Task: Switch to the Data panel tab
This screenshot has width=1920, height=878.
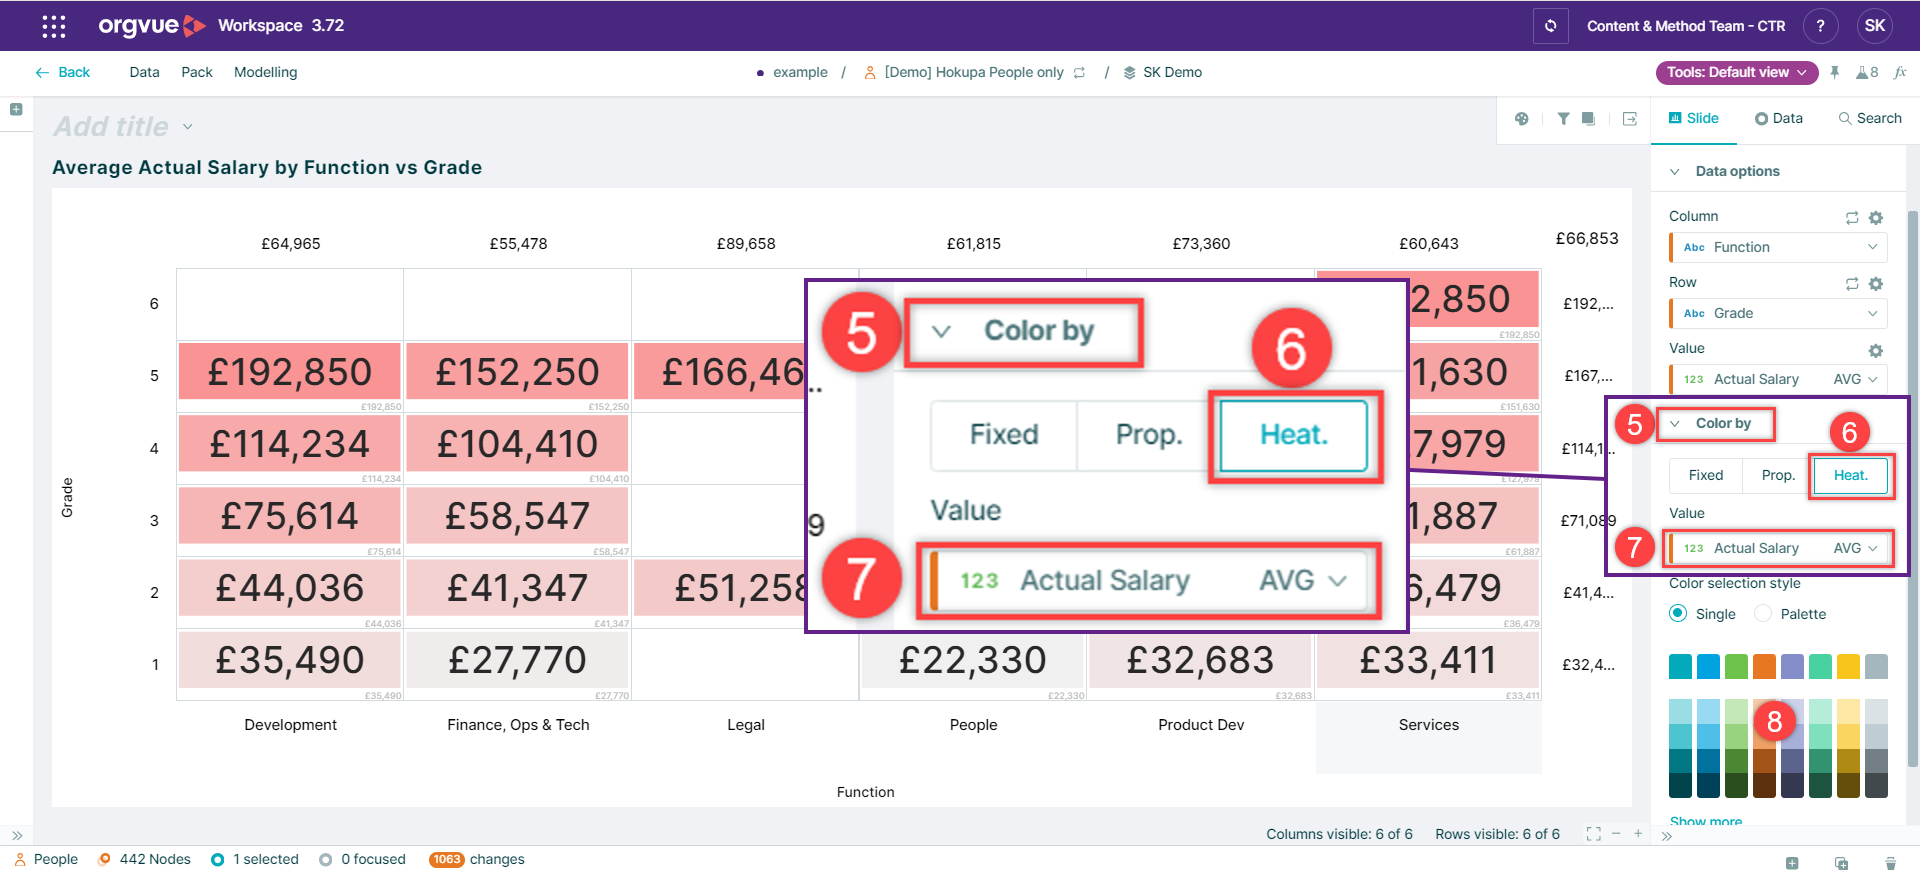Action: (x=1779, y=118)
